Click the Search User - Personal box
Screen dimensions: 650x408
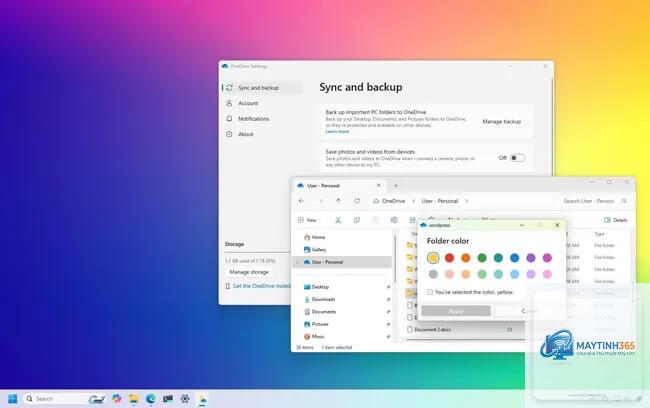pos(594,201)
